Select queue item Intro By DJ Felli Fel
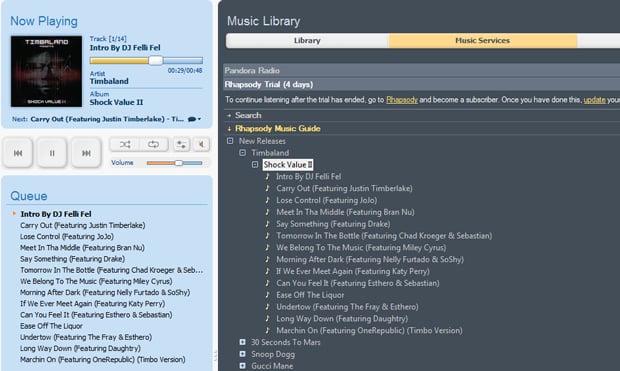620x371 pixels. pos(56,214)
